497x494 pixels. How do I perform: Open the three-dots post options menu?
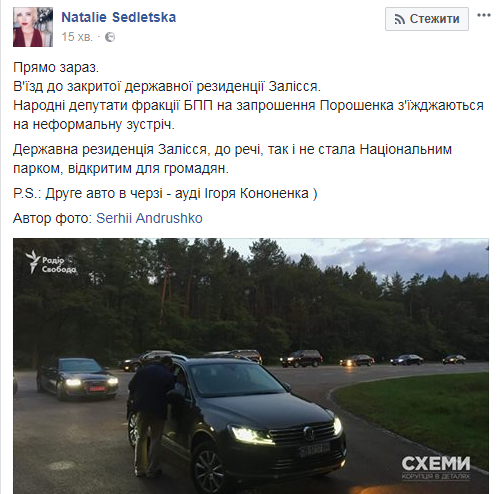483,16
